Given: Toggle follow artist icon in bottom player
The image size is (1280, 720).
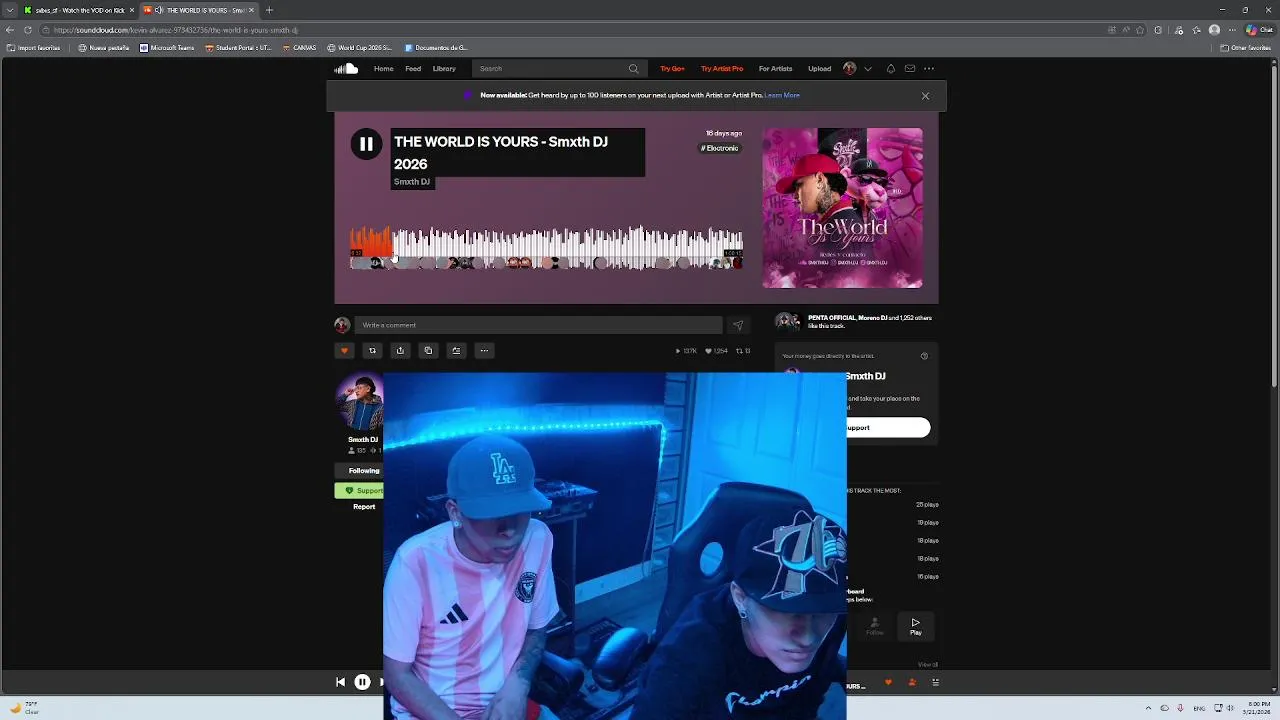Looking at the screenshot, I should [x=911, y=683].
